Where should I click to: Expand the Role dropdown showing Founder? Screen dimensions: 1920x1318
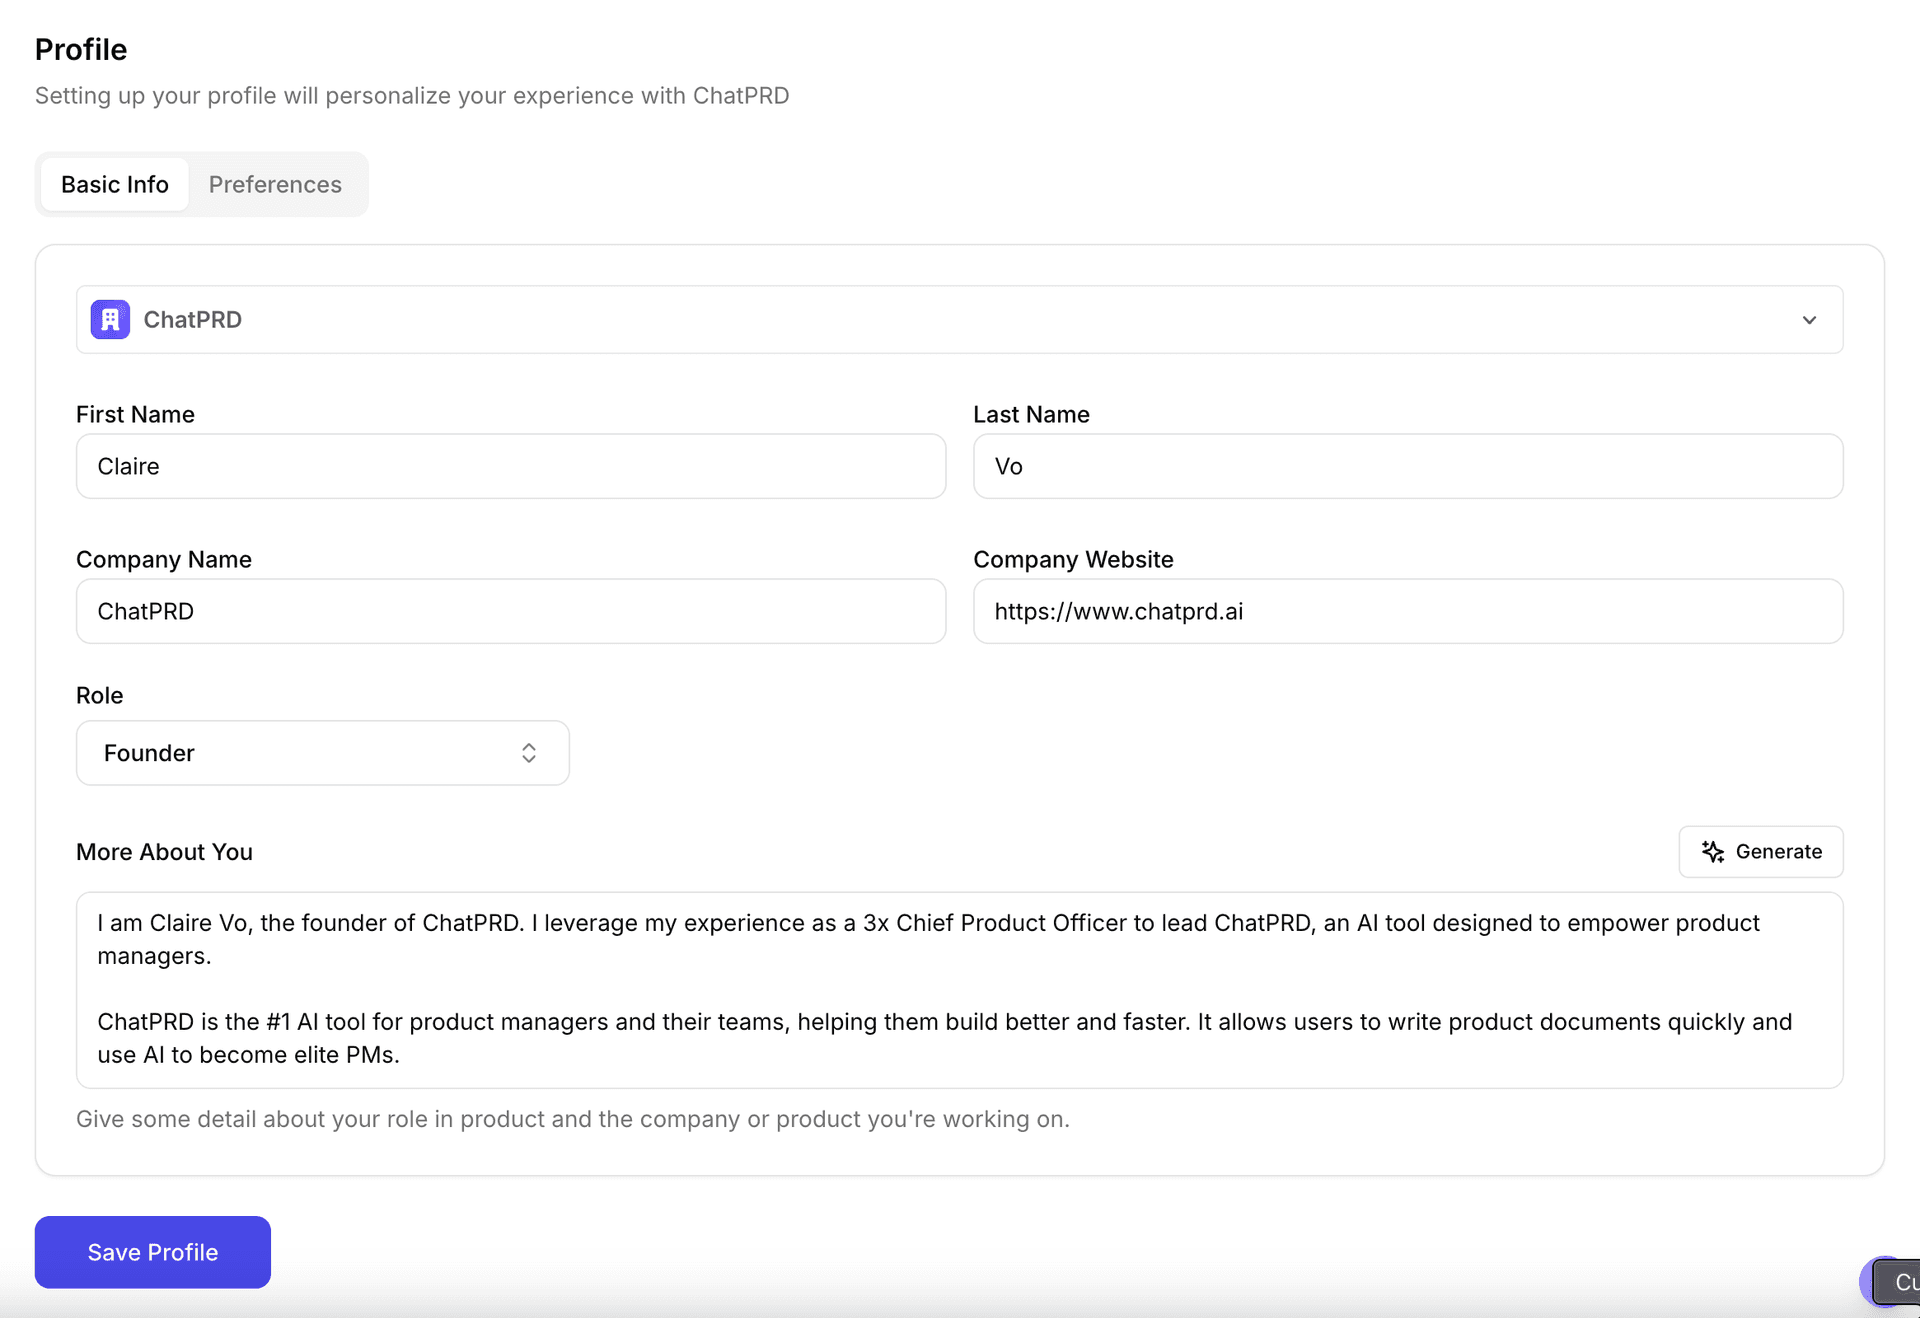coord(322,753)
